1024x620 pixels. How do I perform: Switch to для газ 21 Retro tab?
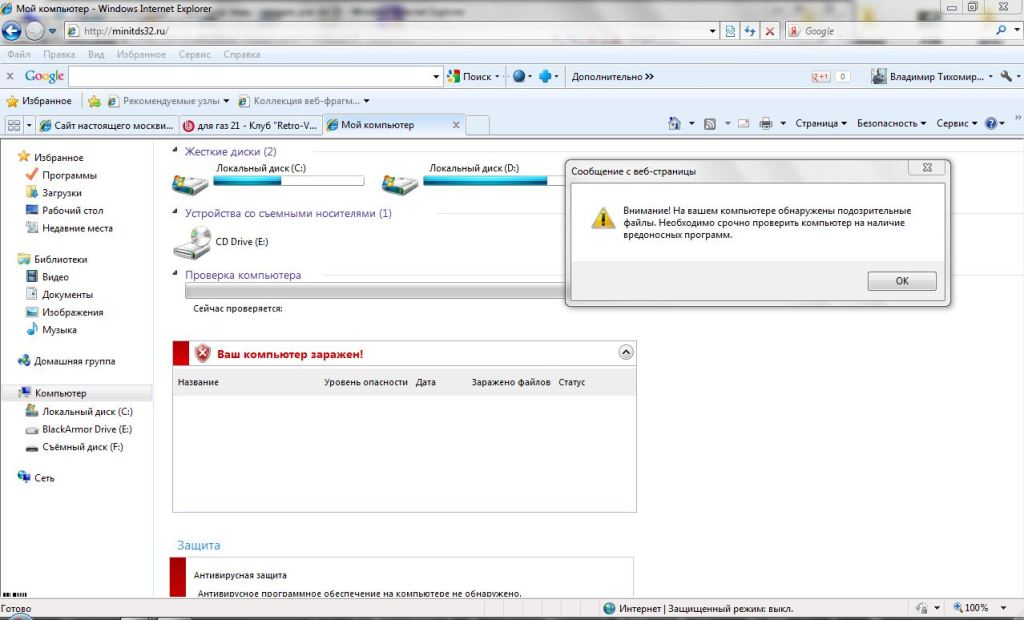[251, 125]
